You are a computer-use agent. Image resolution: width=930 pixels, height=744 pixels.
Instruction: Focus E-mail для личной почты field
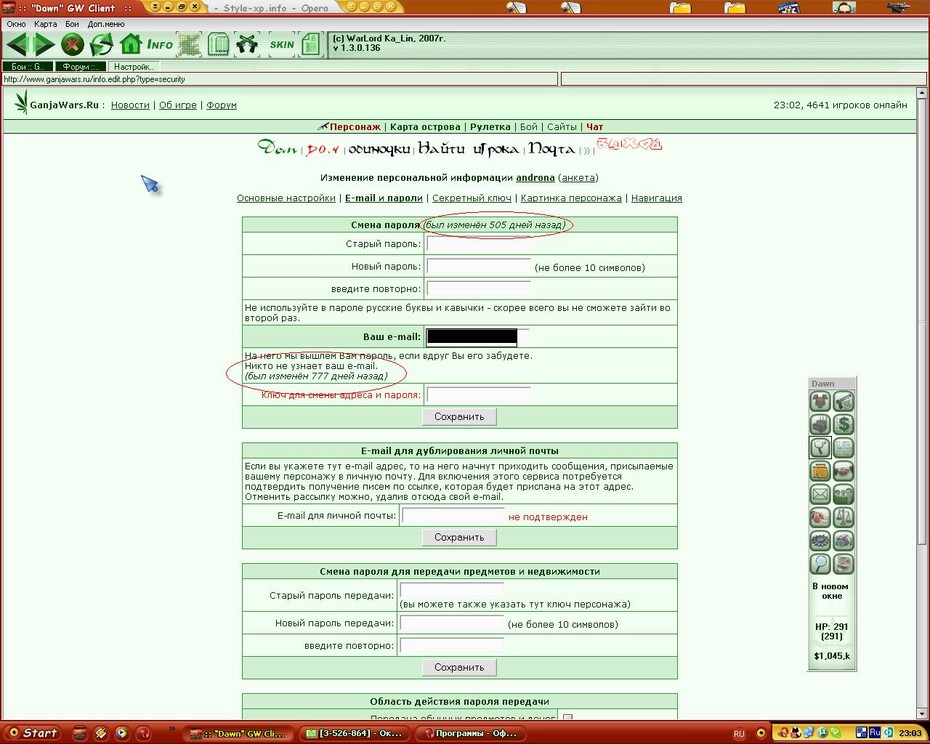coord(453,516)
